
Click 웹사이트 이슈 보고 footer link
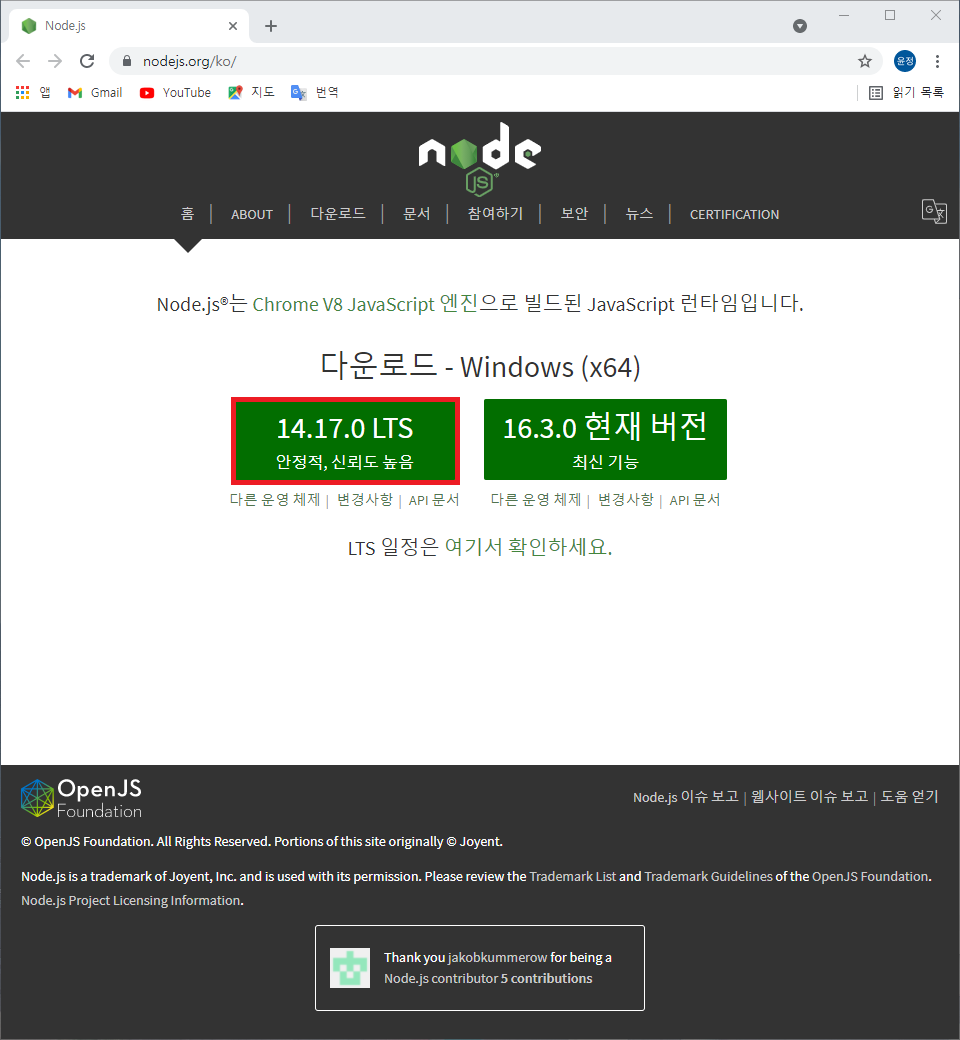click(x=809, y=797)
